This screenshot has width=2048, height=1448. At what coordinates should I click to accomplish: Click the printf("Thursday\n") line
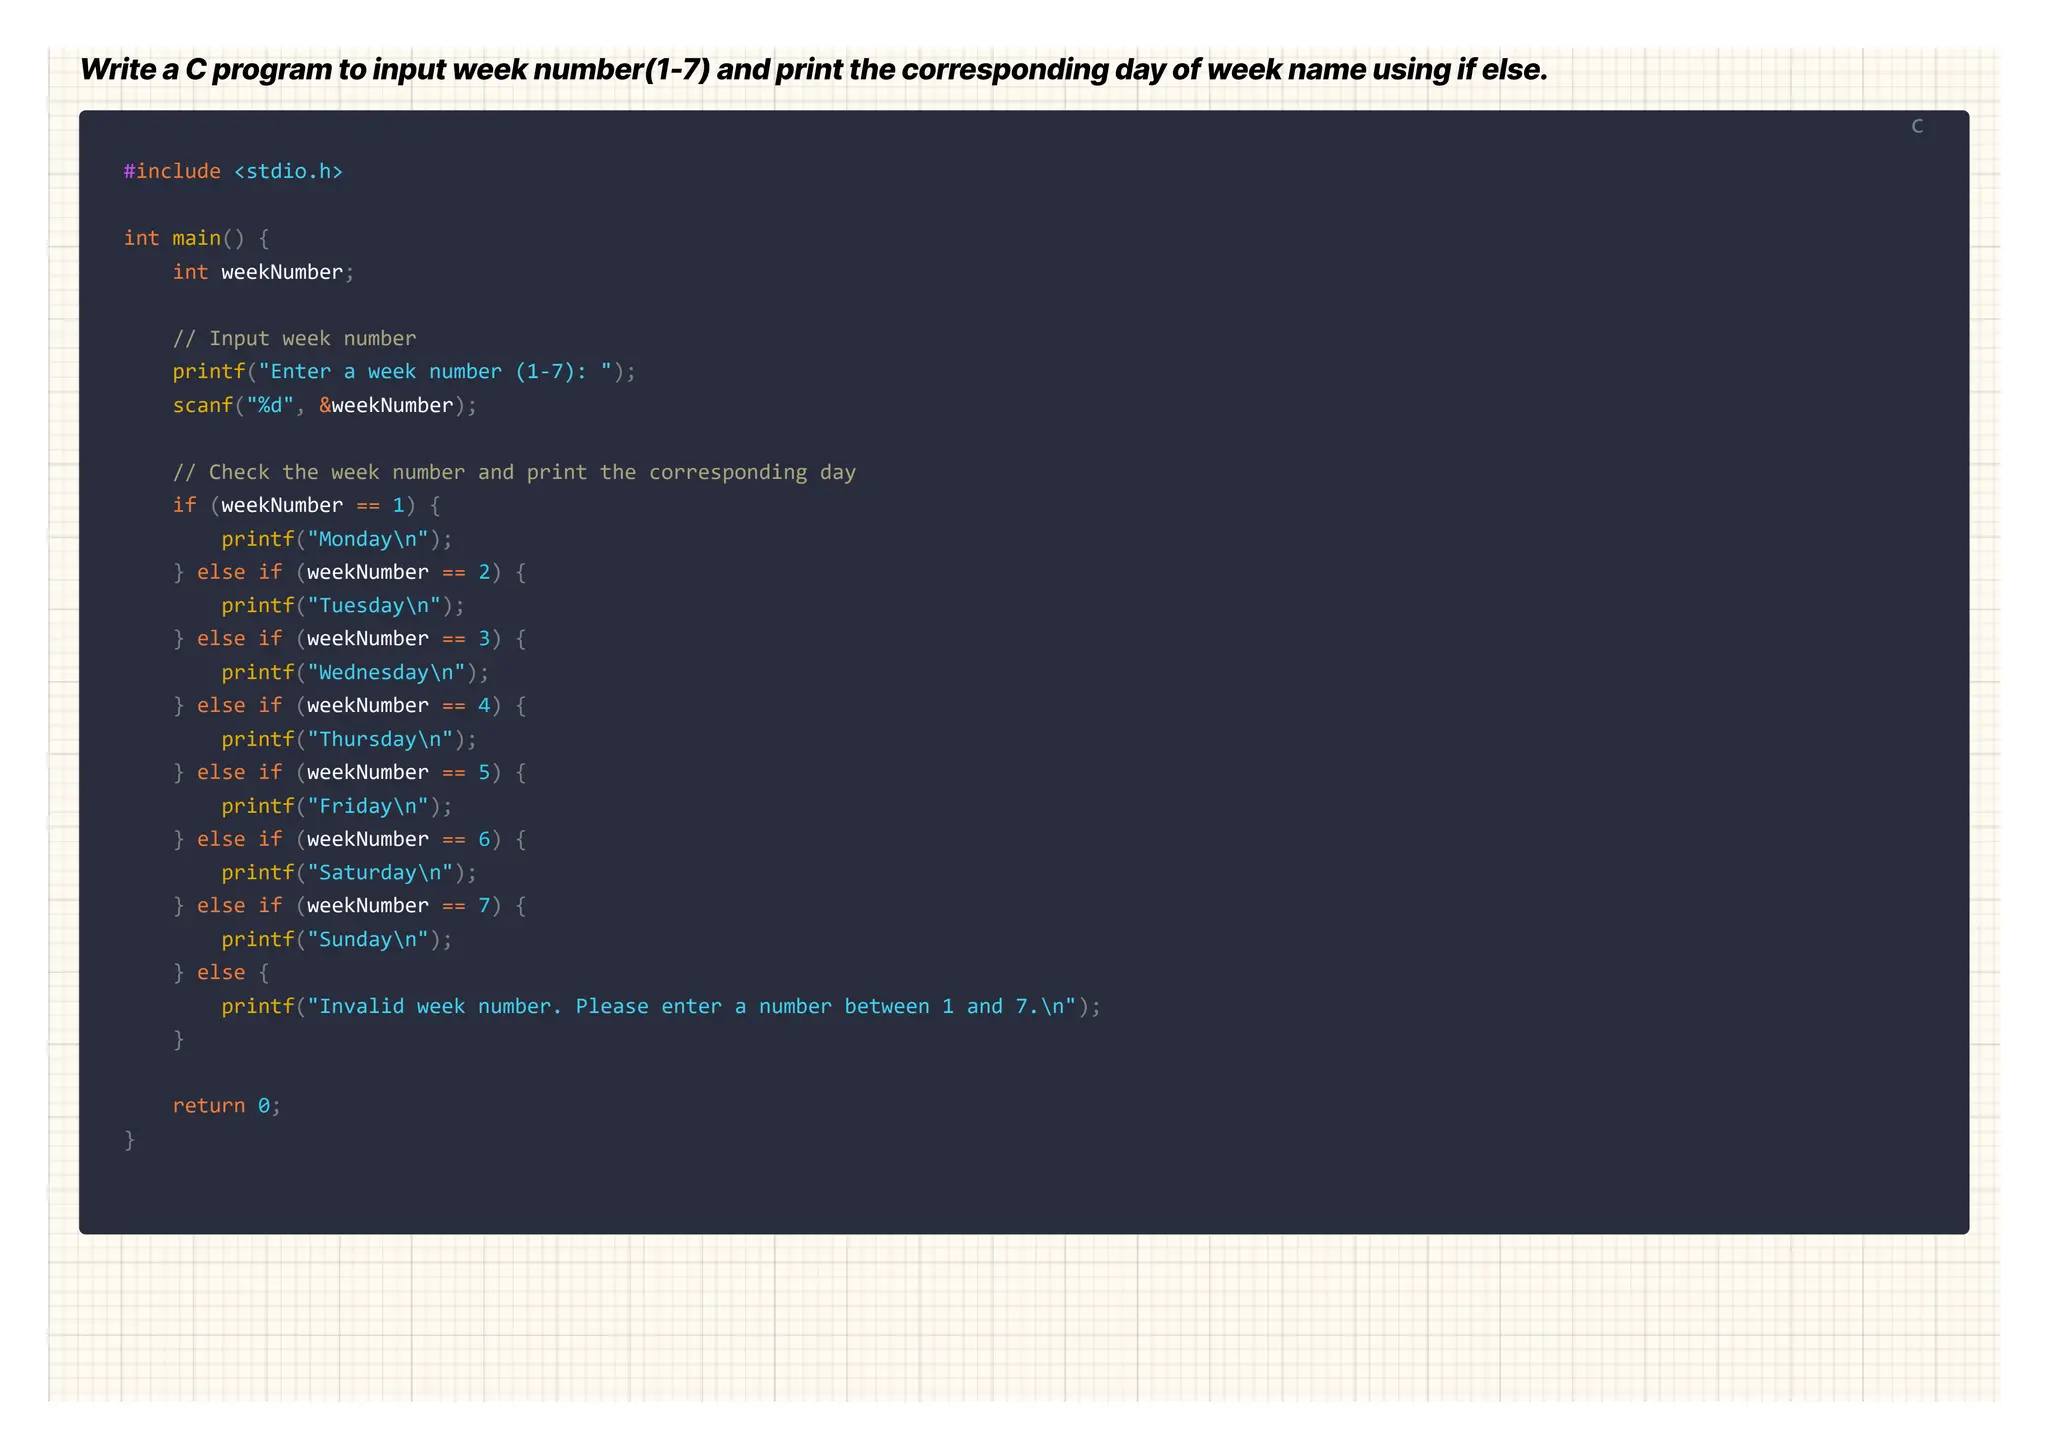pos(349,739)
